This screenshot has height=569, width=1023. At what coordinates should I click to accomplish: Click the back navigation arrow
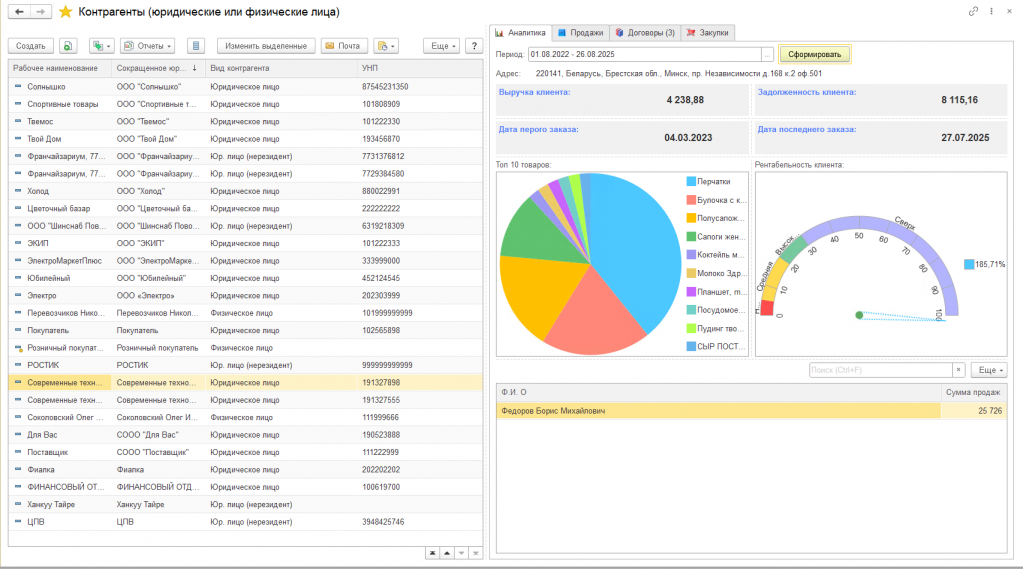19,12
